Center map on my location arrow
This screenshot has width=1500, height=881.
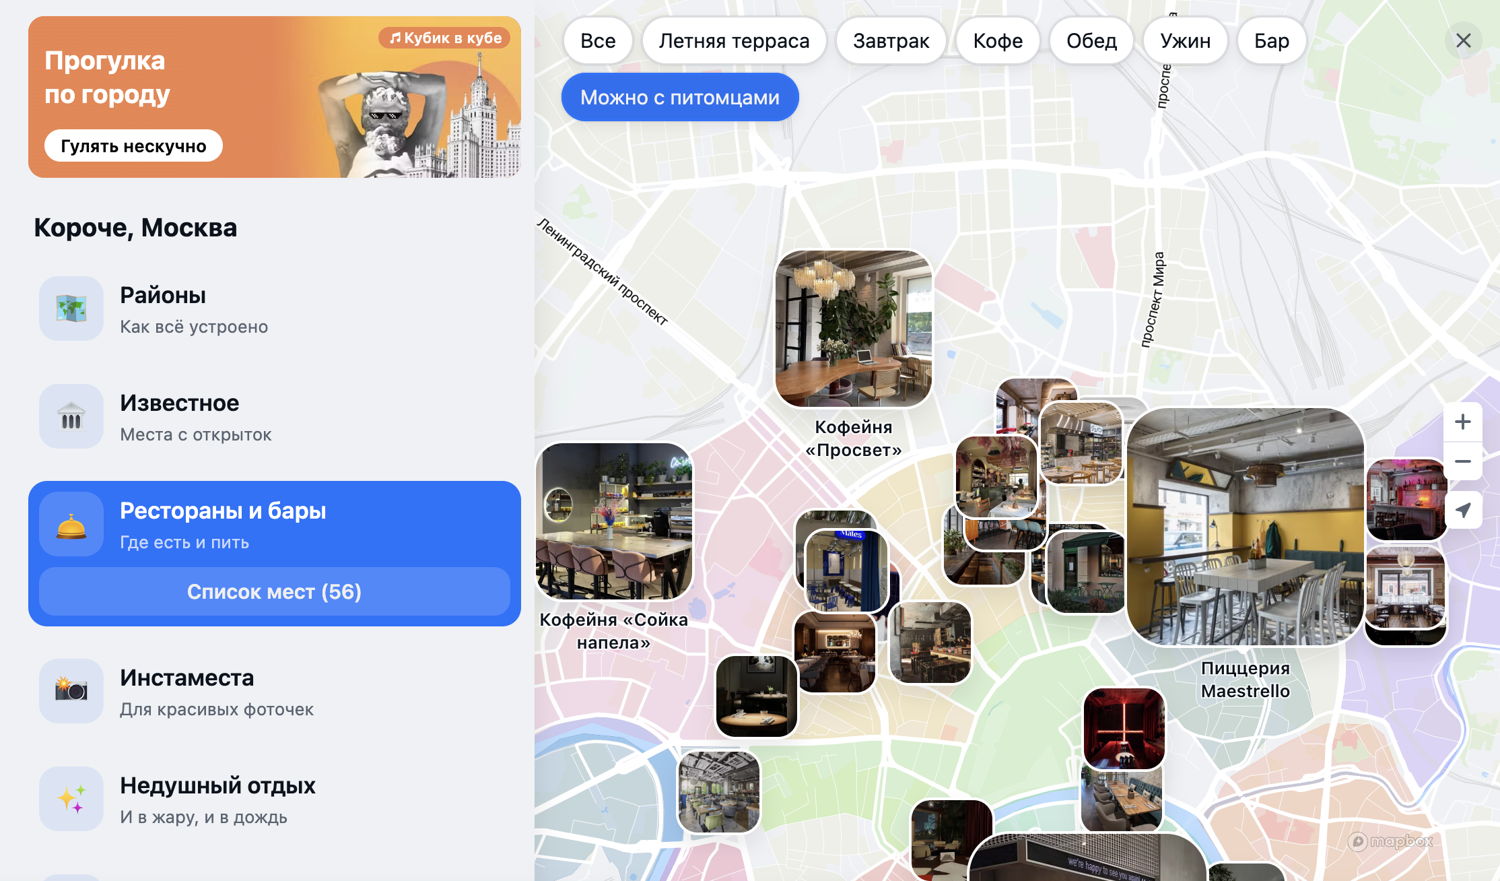point(1463,510)
